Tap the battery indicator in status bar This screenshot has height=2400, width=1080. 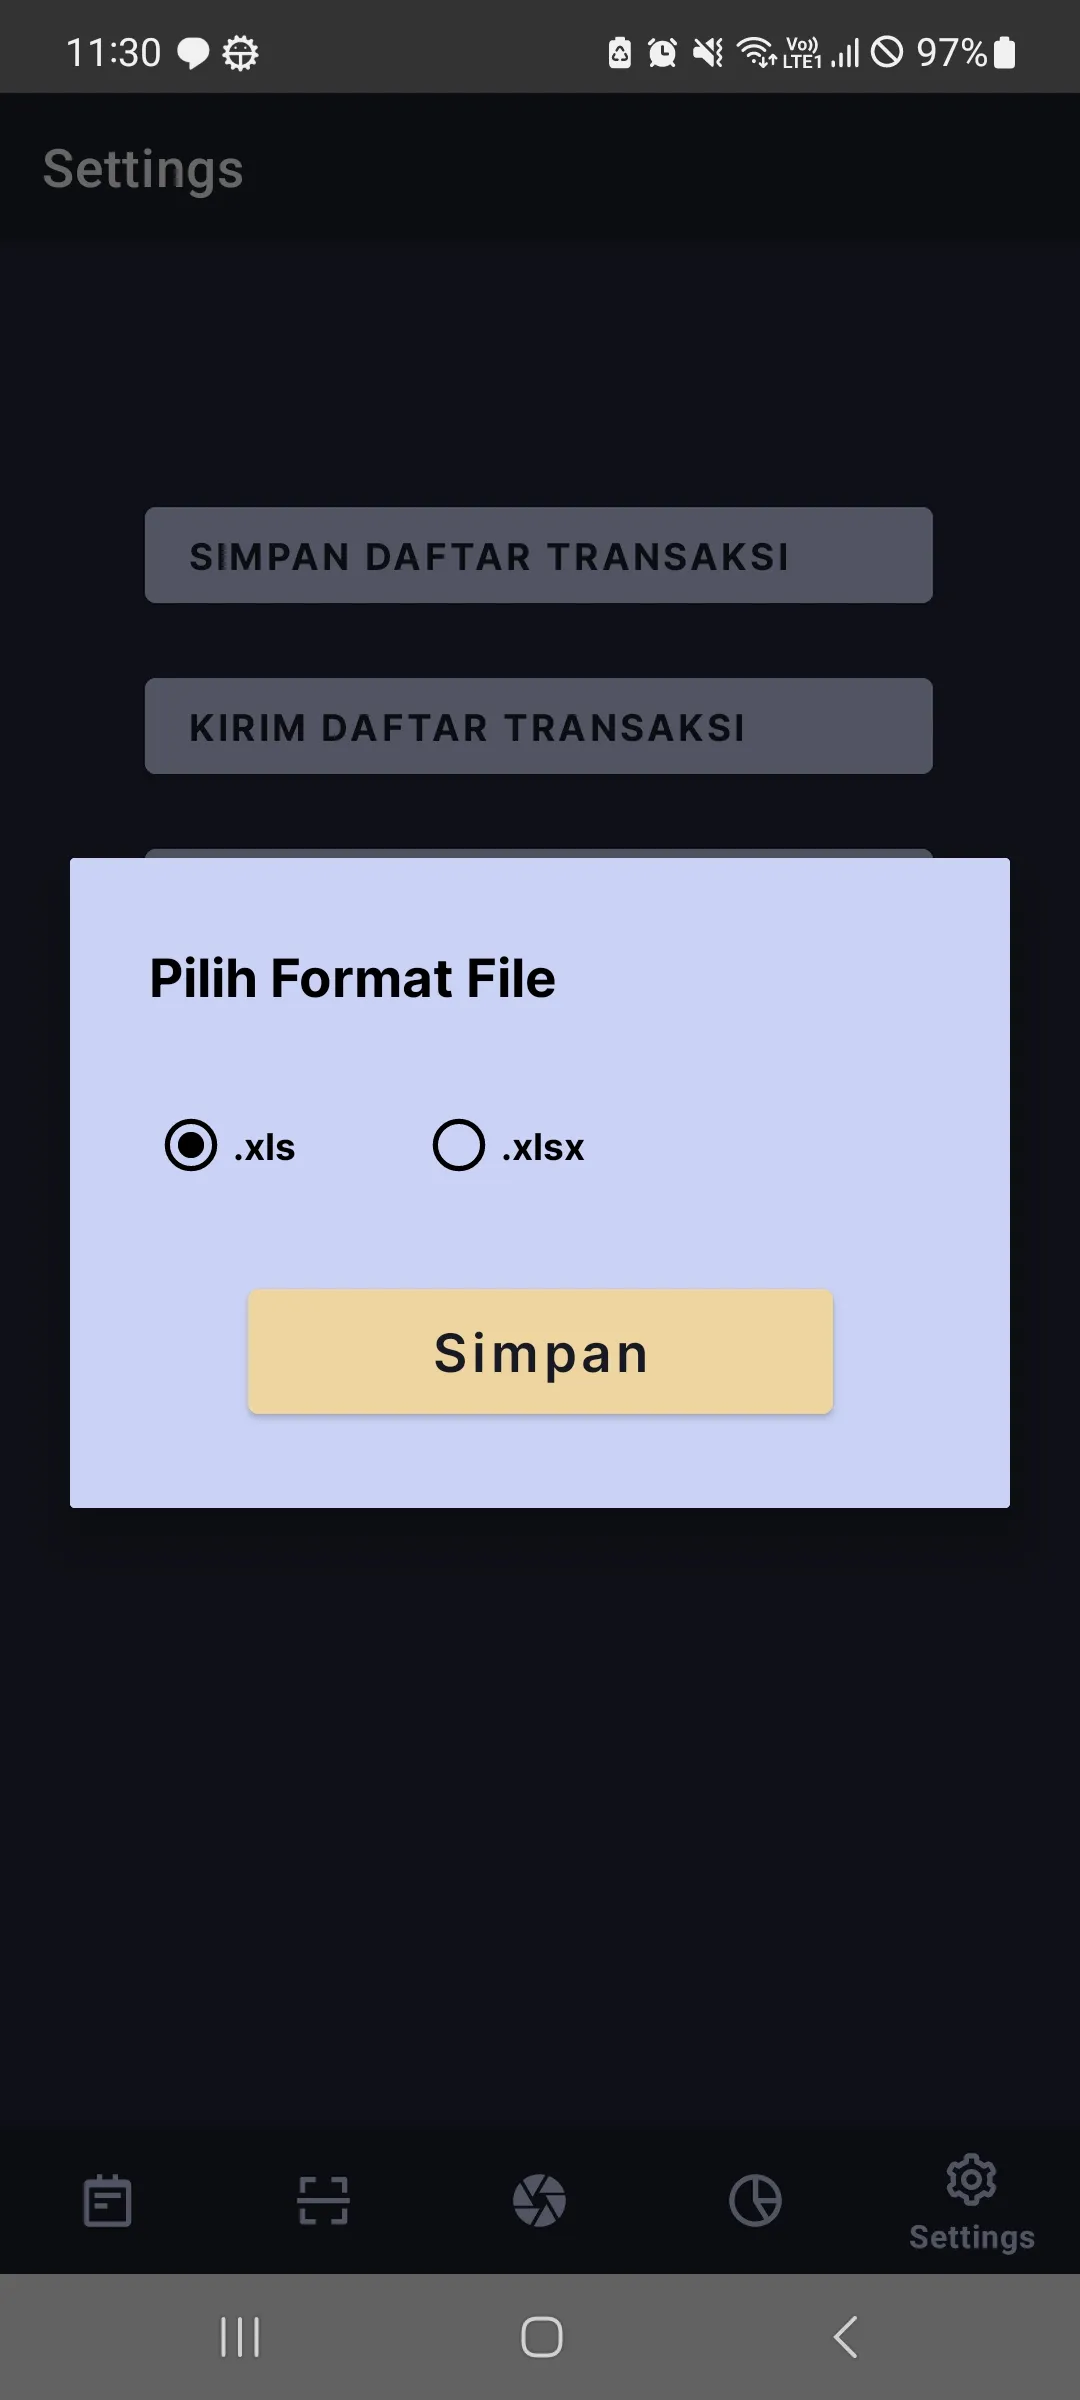click(1003, 52)
